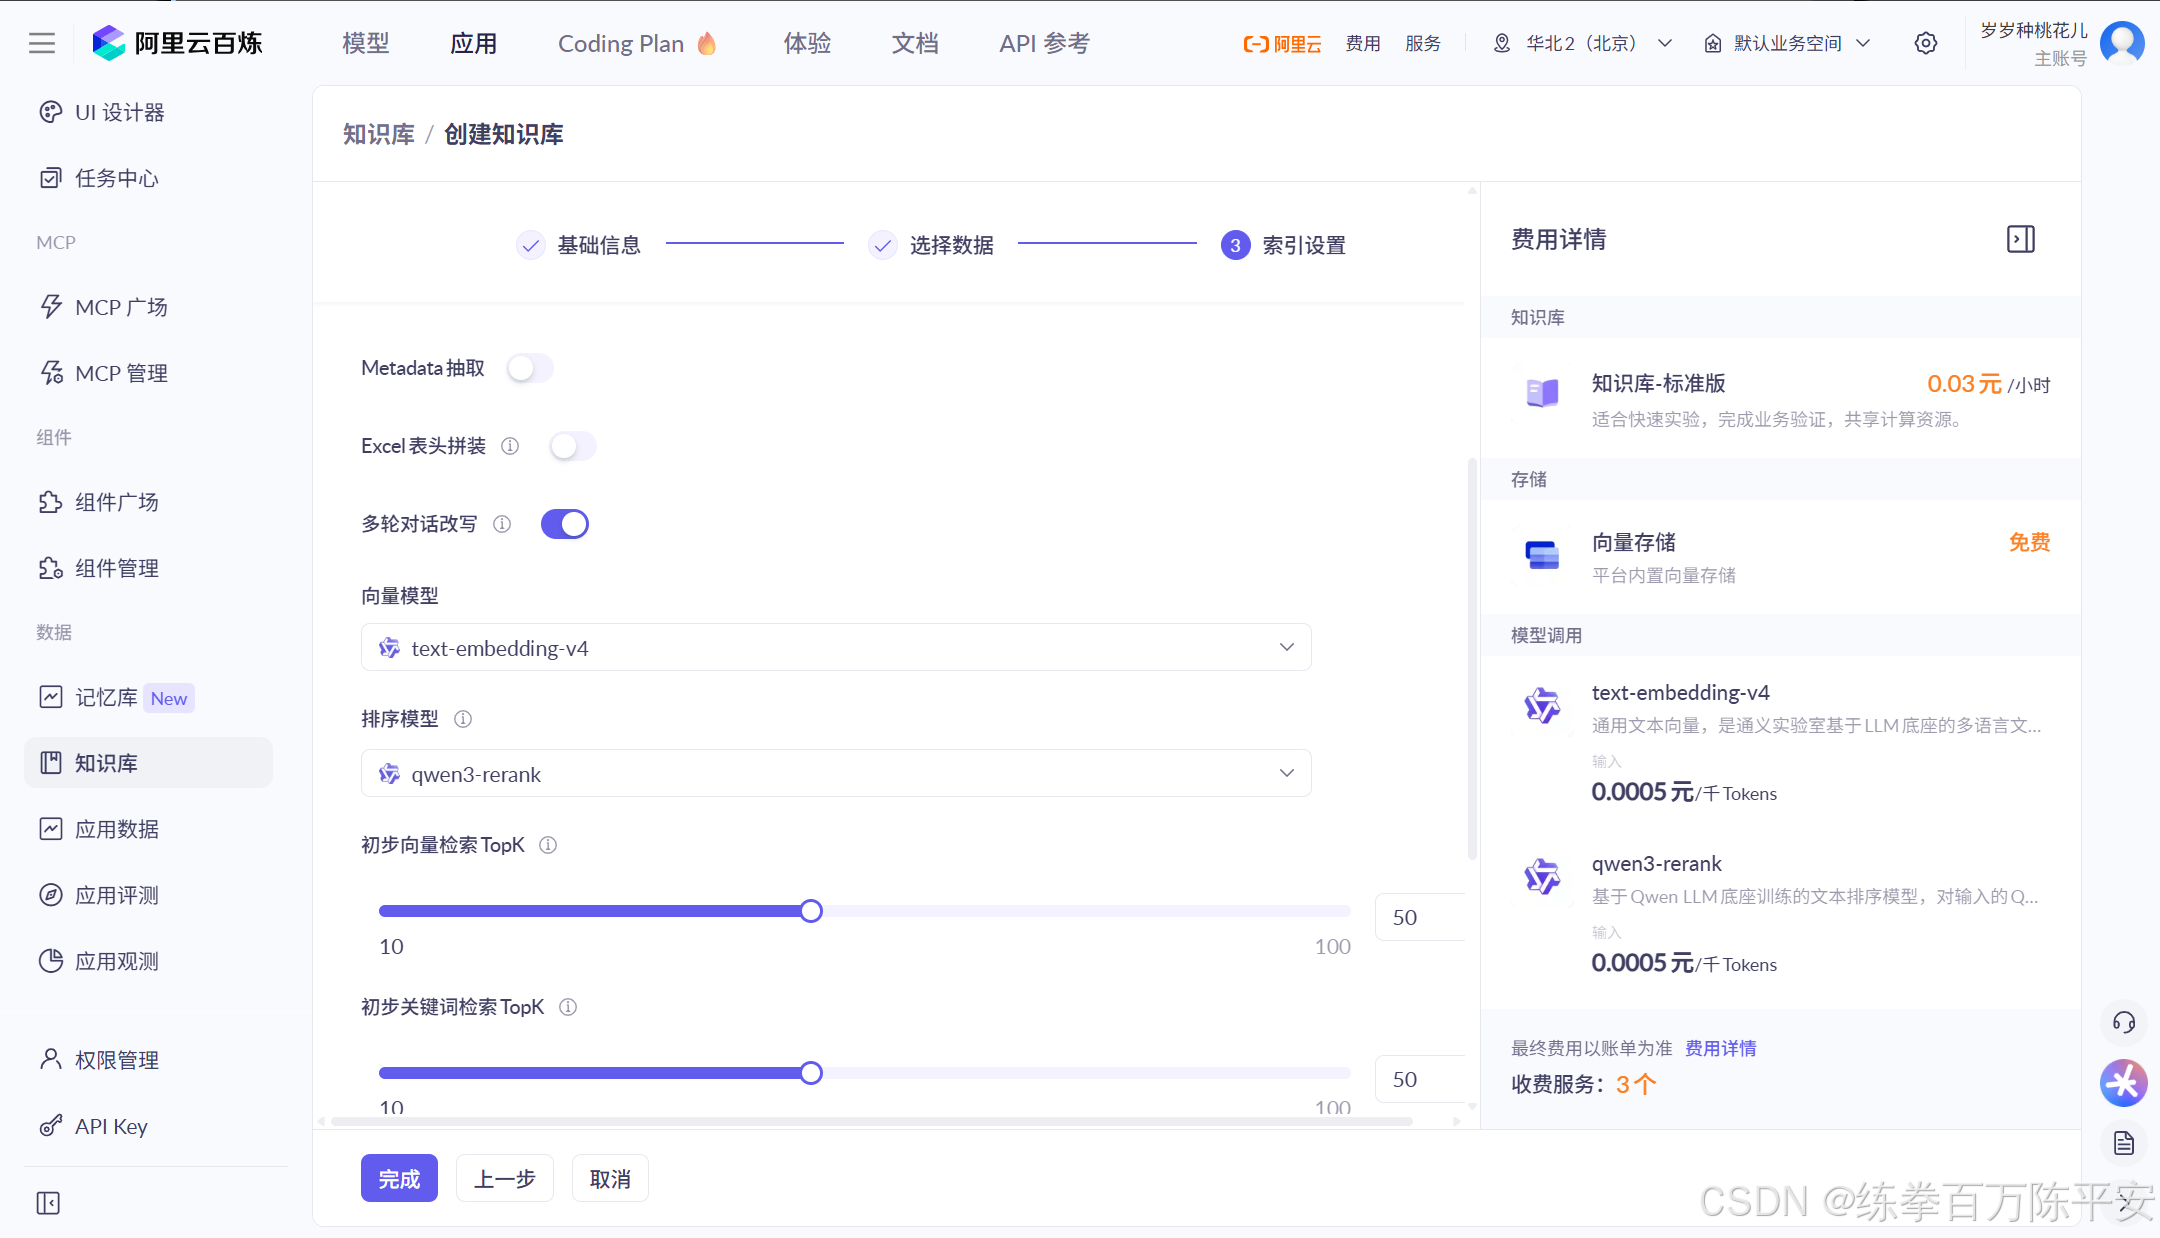The image size is (2160, 1238).
Task: Click the 完成 button
Action: coord(399,1179)
